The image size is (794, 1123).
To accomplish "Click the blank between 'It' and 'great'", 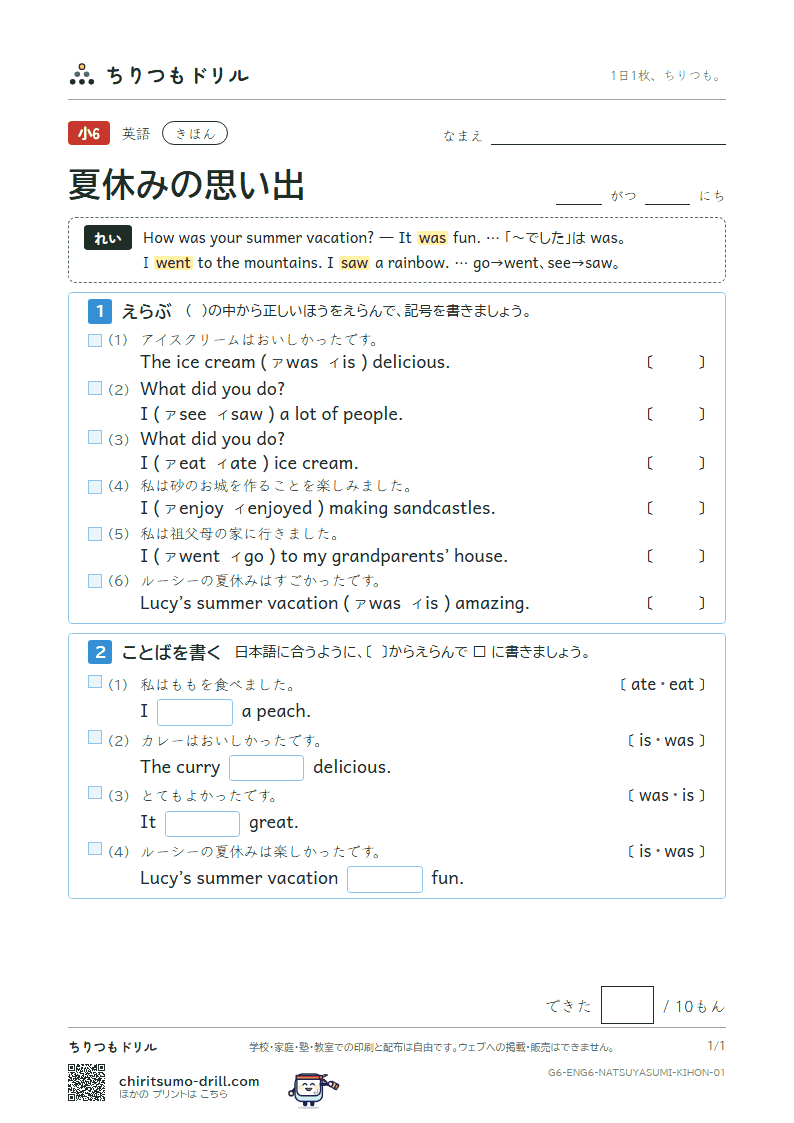I will tap(202, 824).
